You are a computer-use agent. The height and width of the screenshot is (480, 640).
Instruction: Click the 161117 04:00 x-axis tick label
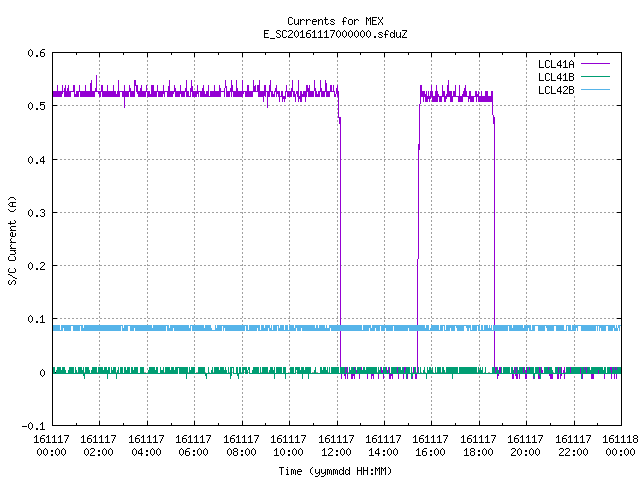click(146, 446)
